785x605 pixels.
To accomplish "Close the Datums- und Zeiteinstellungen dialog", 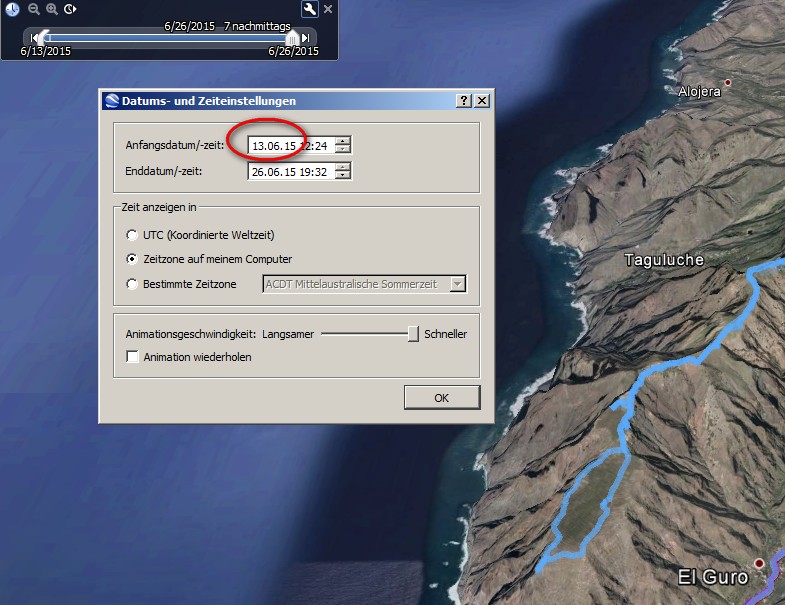I will [x=482, y=101].
